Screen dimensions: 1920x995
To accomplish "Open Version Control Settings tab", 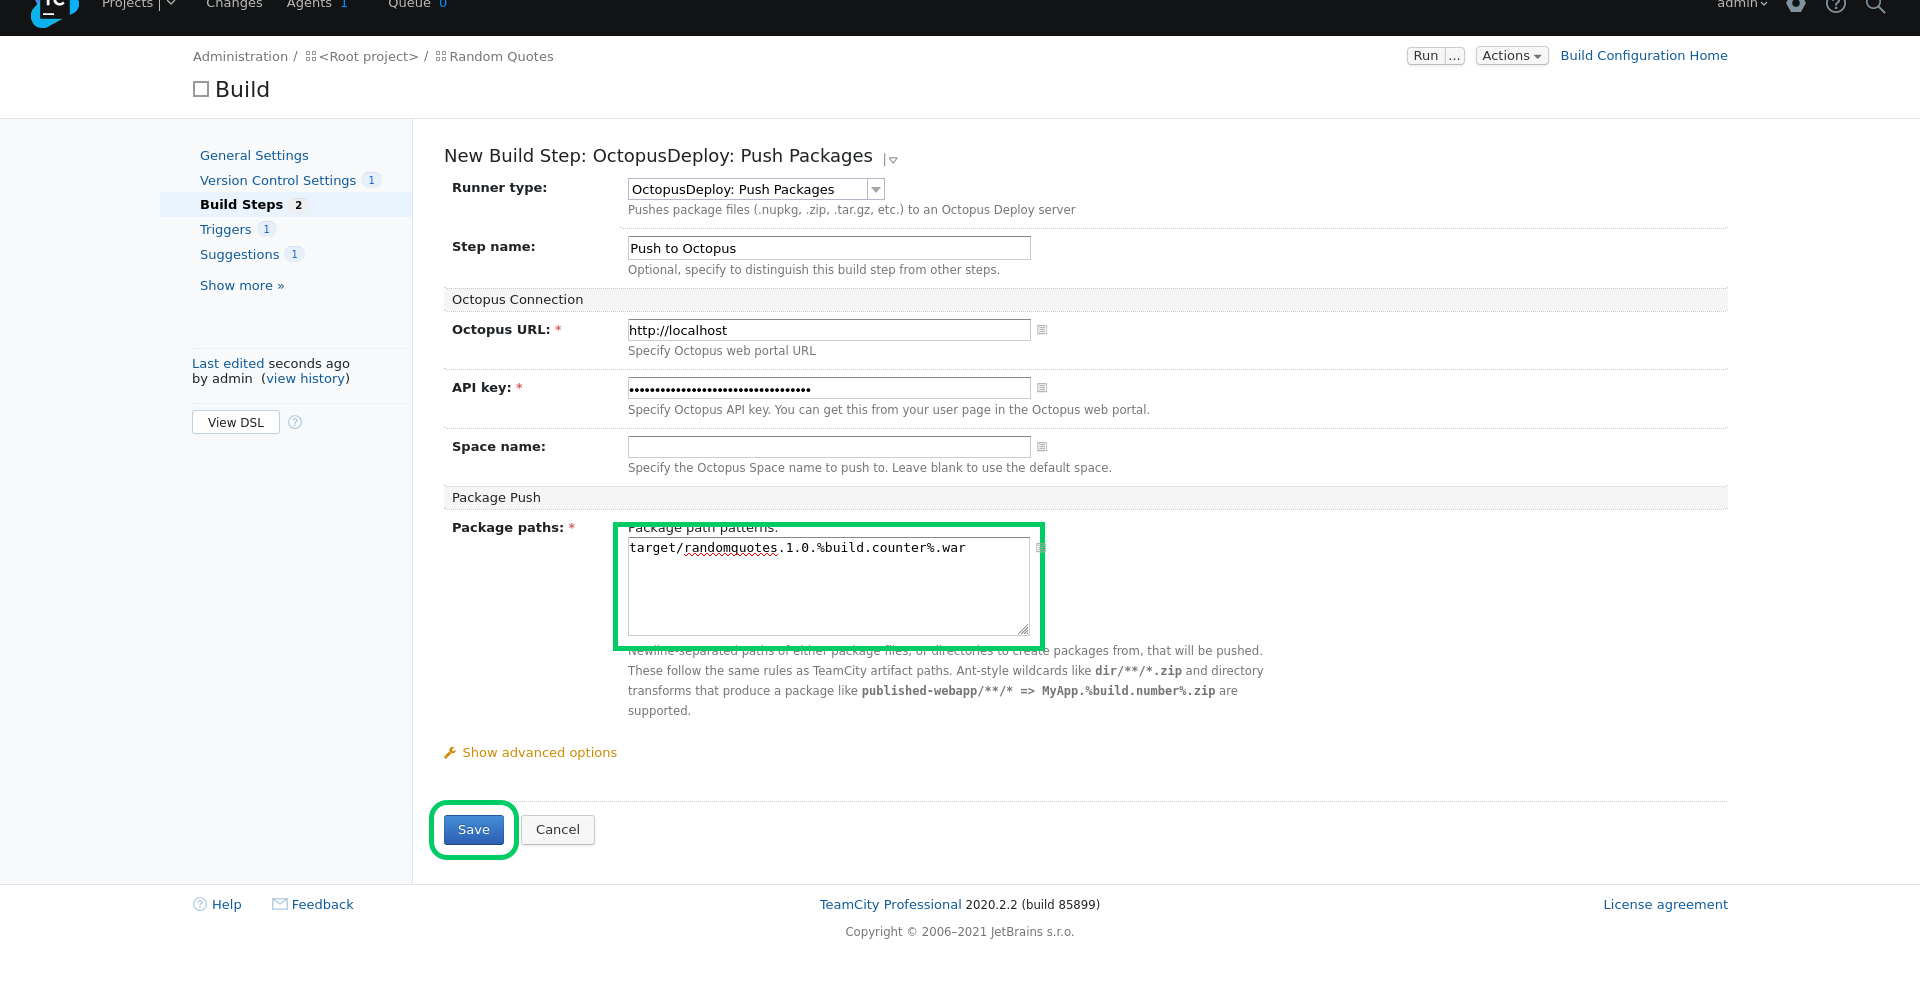I will click(278, 181).
